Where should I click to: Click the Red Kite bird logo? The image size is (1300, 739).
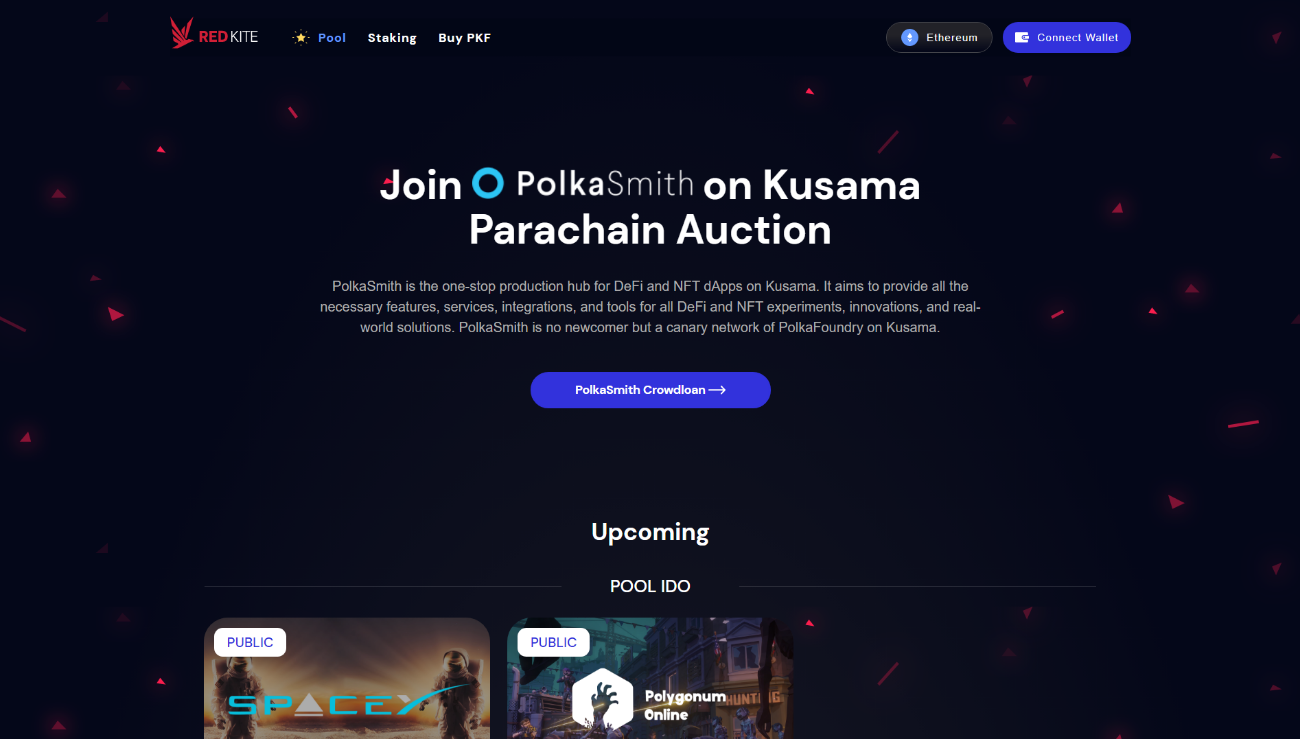pos(182,34)
